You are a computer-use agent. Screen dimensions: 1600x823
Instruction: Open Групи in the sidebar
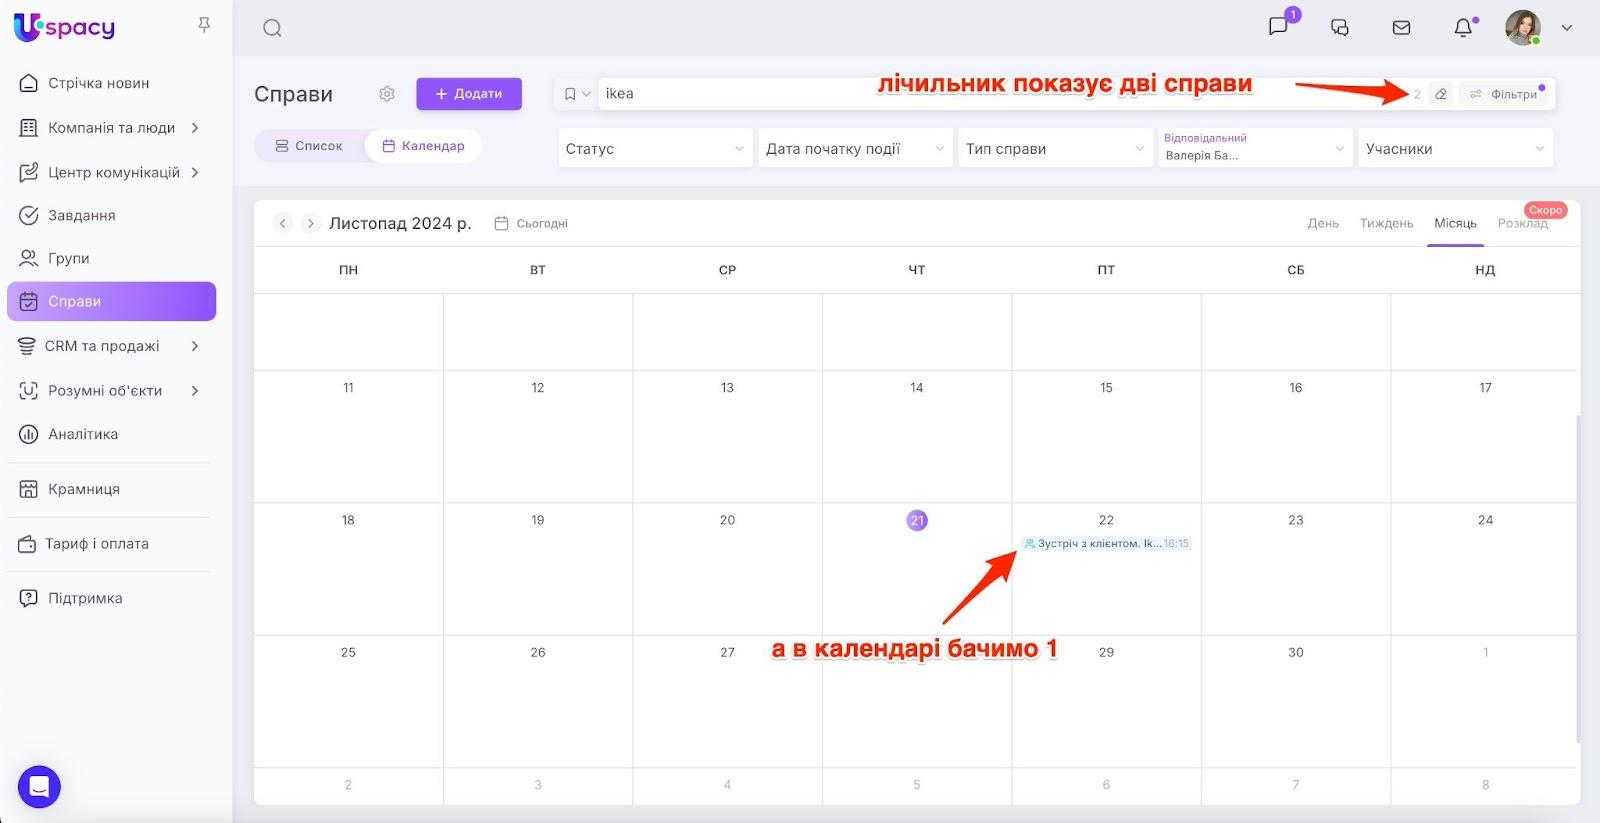click(68, 258)
